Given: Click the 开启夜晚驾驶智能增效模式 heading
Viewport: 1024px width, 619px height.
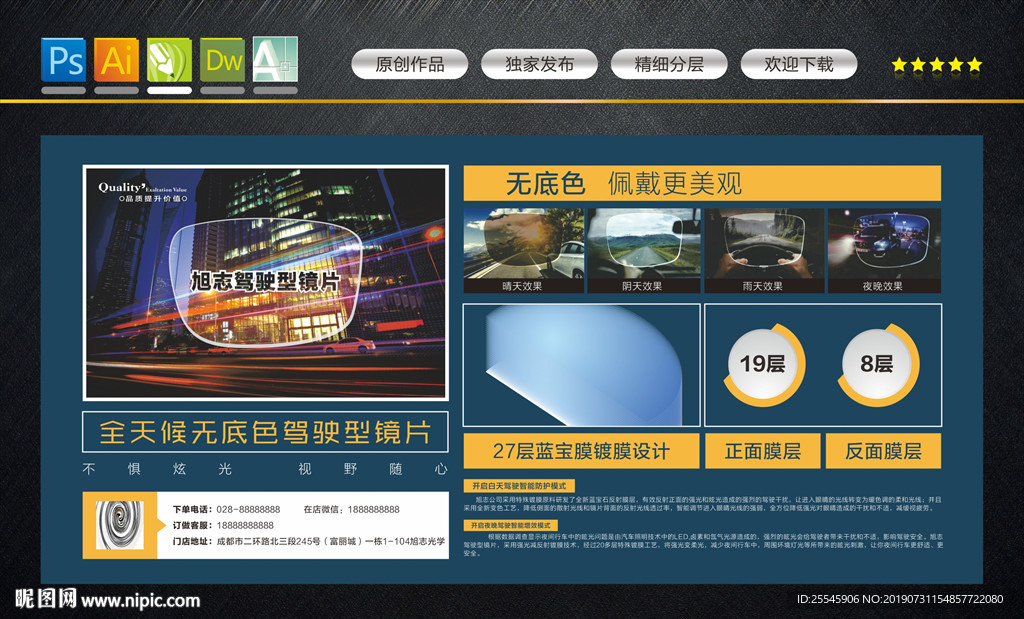Looking at the screenshot, I should 511,525.
